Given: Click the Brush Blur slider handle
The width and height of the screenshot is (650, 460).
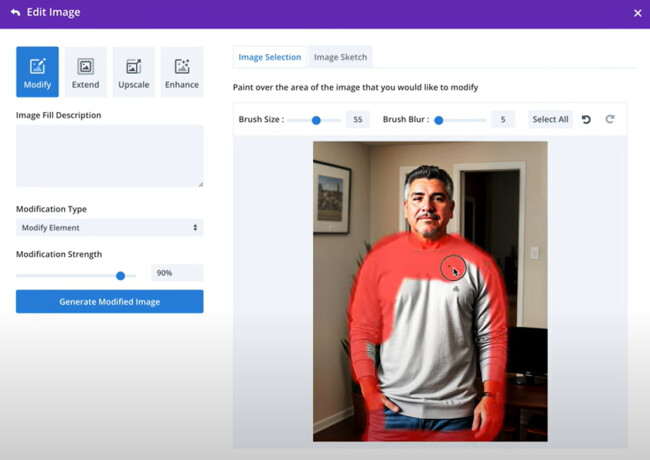Looking at the screenshot, I should pyautogui.click(x=439, y=120).
